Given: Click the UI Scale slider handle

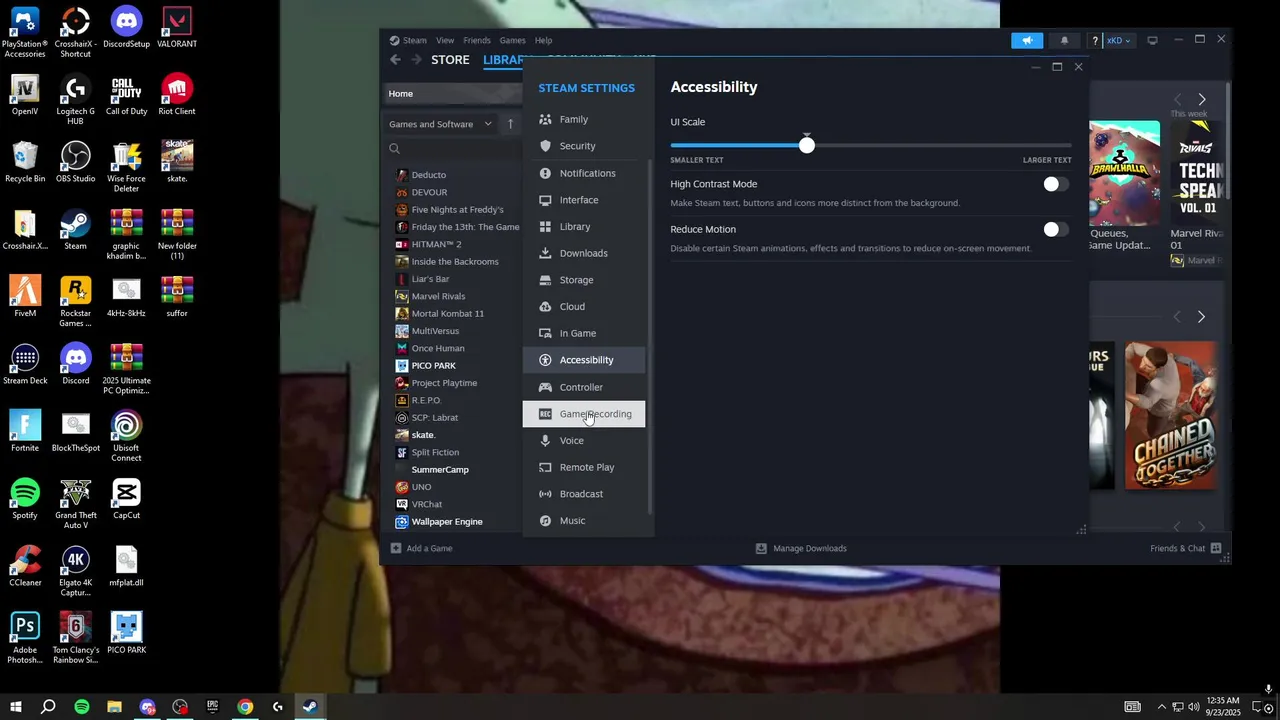Looking at the screenshot, I should [x=807, y=145].
